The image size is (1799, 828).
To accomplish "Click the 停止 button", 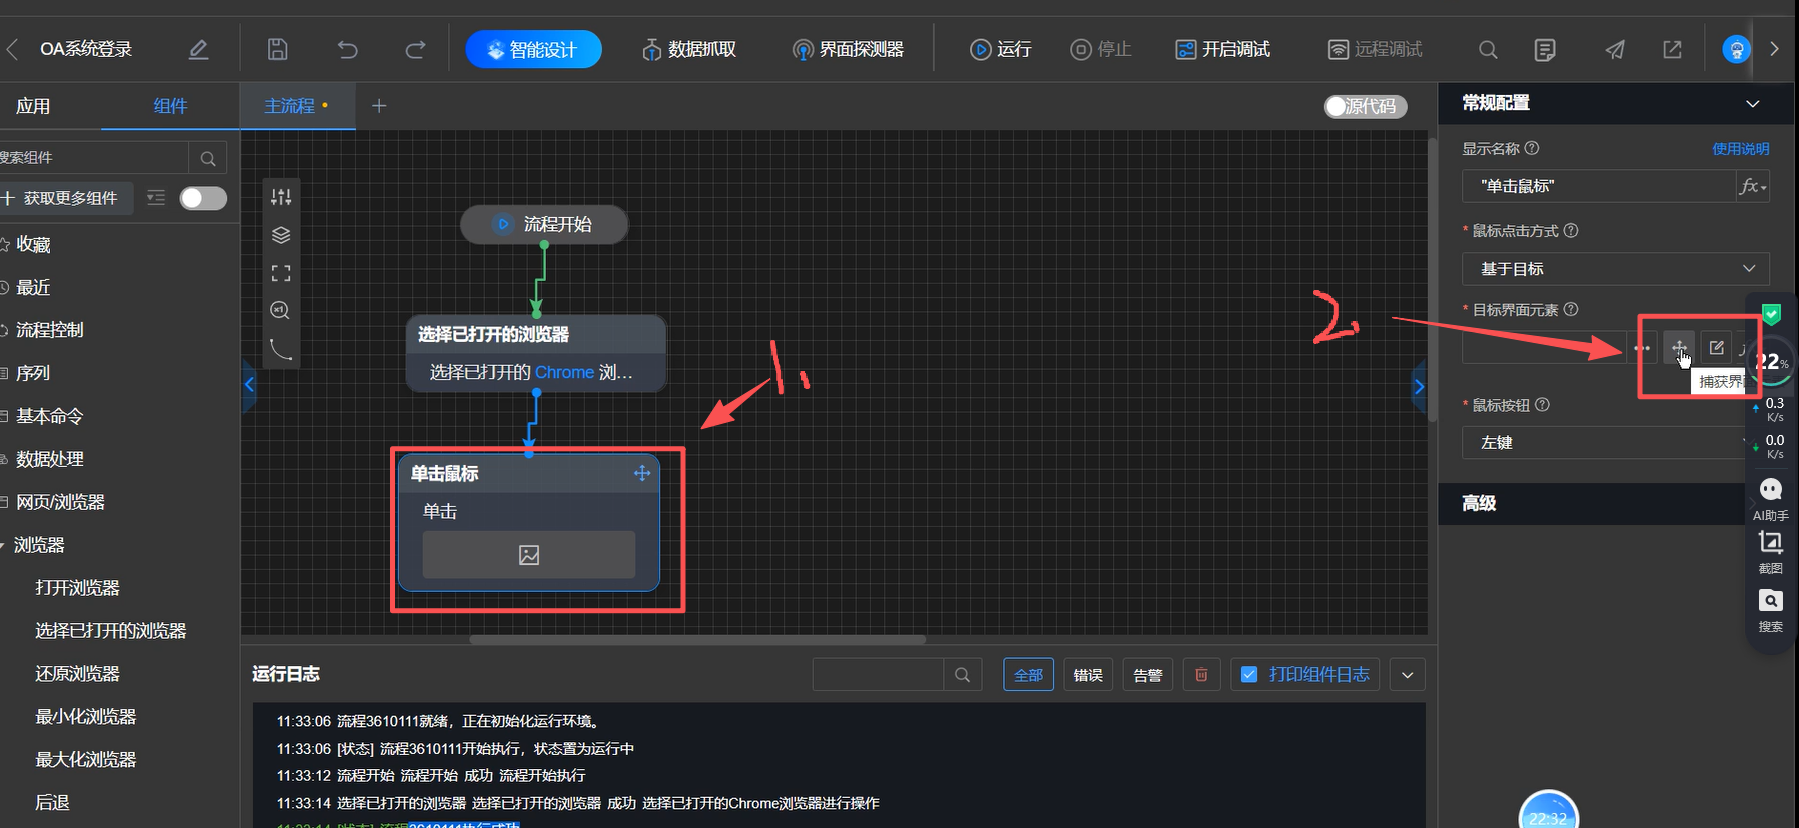I will 1101,49.
